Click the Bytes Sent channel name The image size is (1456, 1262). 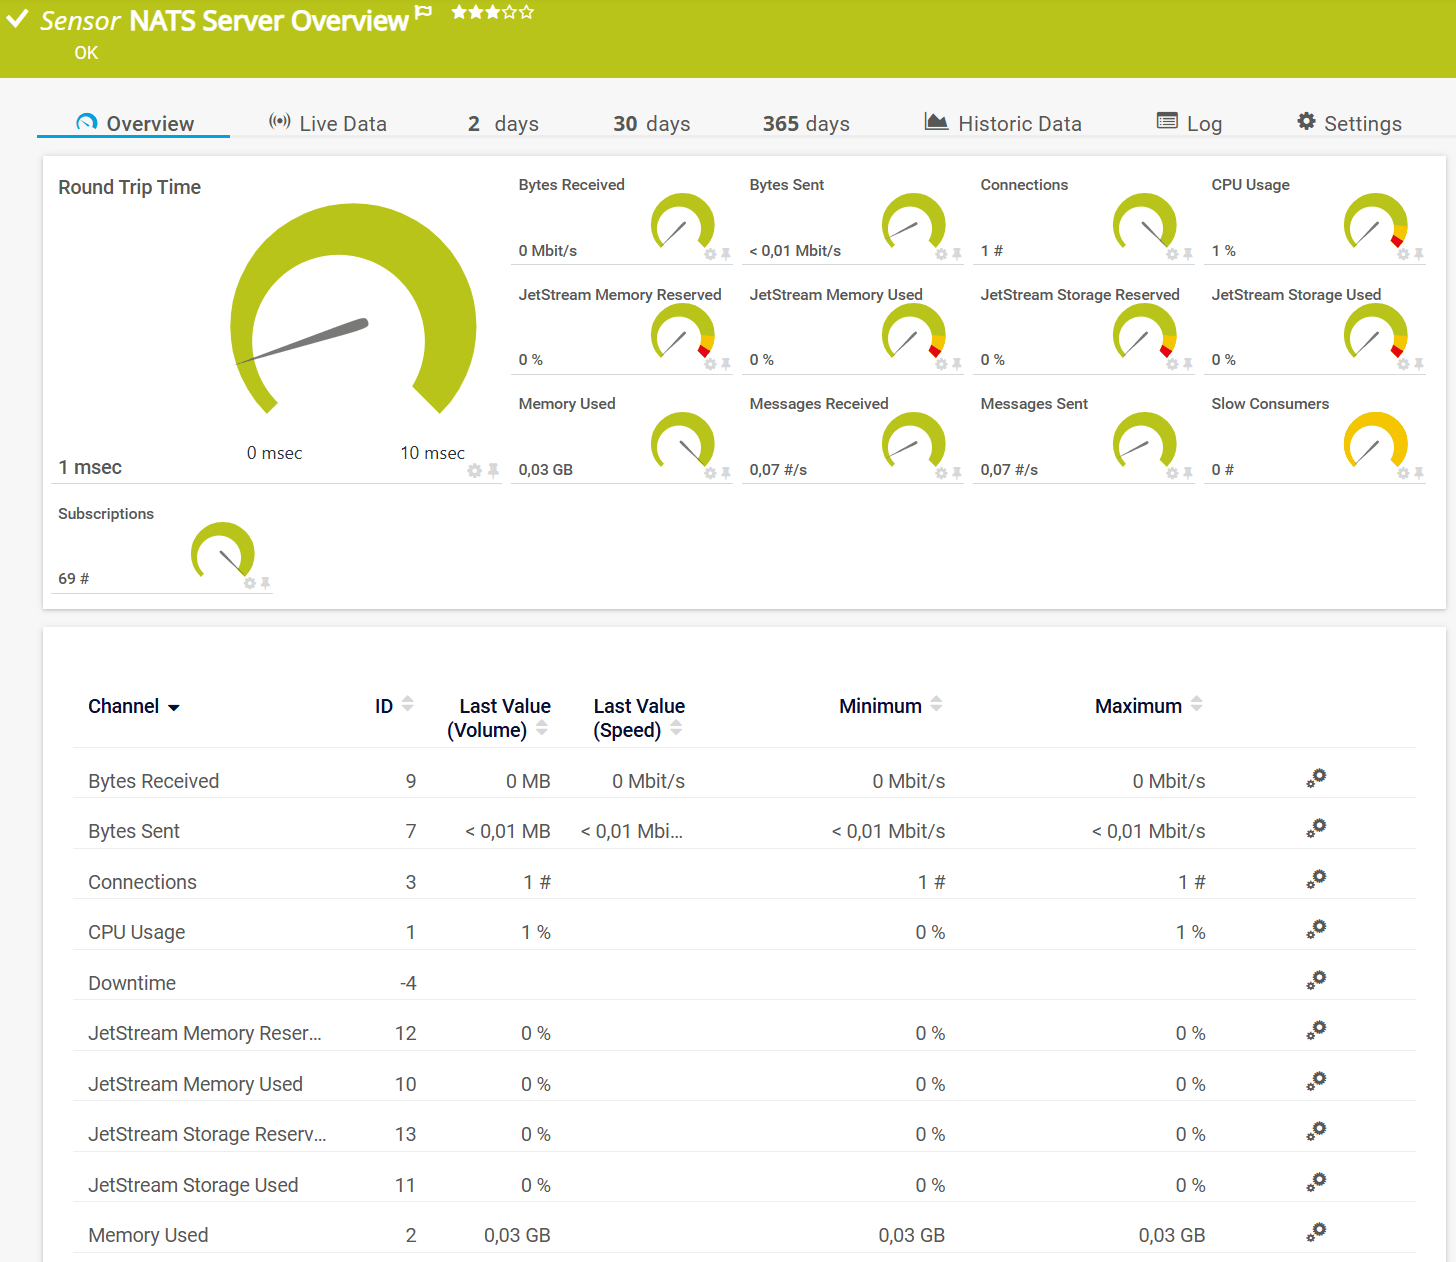point(134,831)
